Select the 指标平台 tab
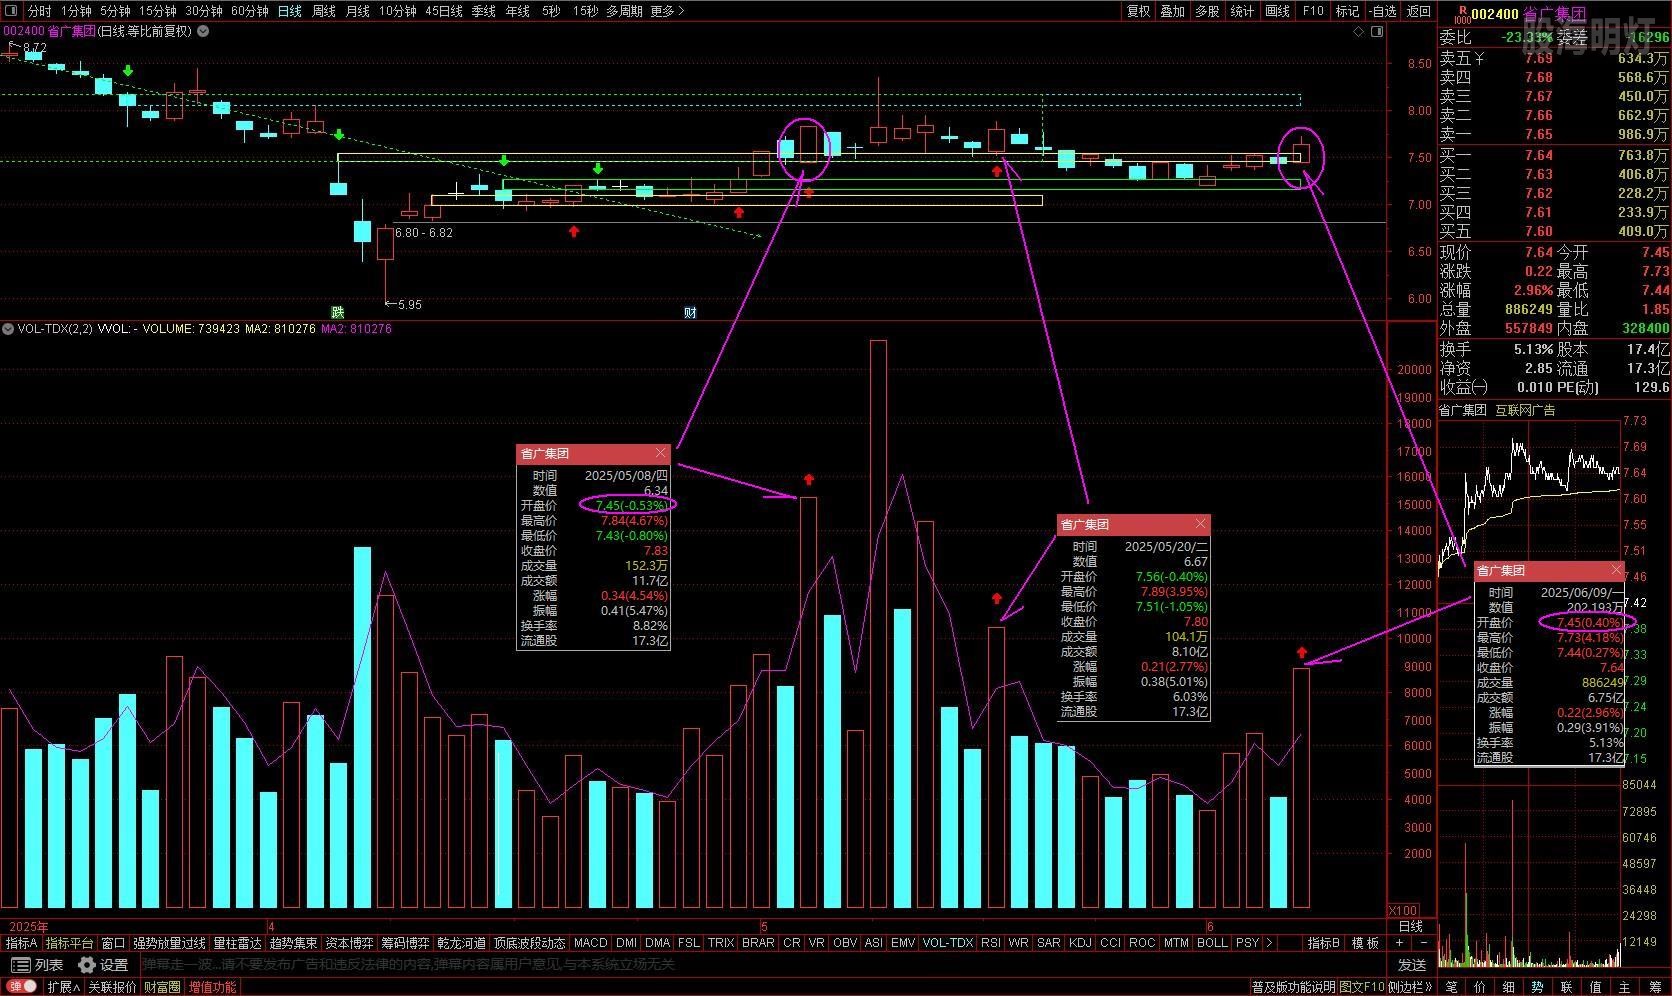The width and height of the screenshot is (1672, 996). (69, 943)
